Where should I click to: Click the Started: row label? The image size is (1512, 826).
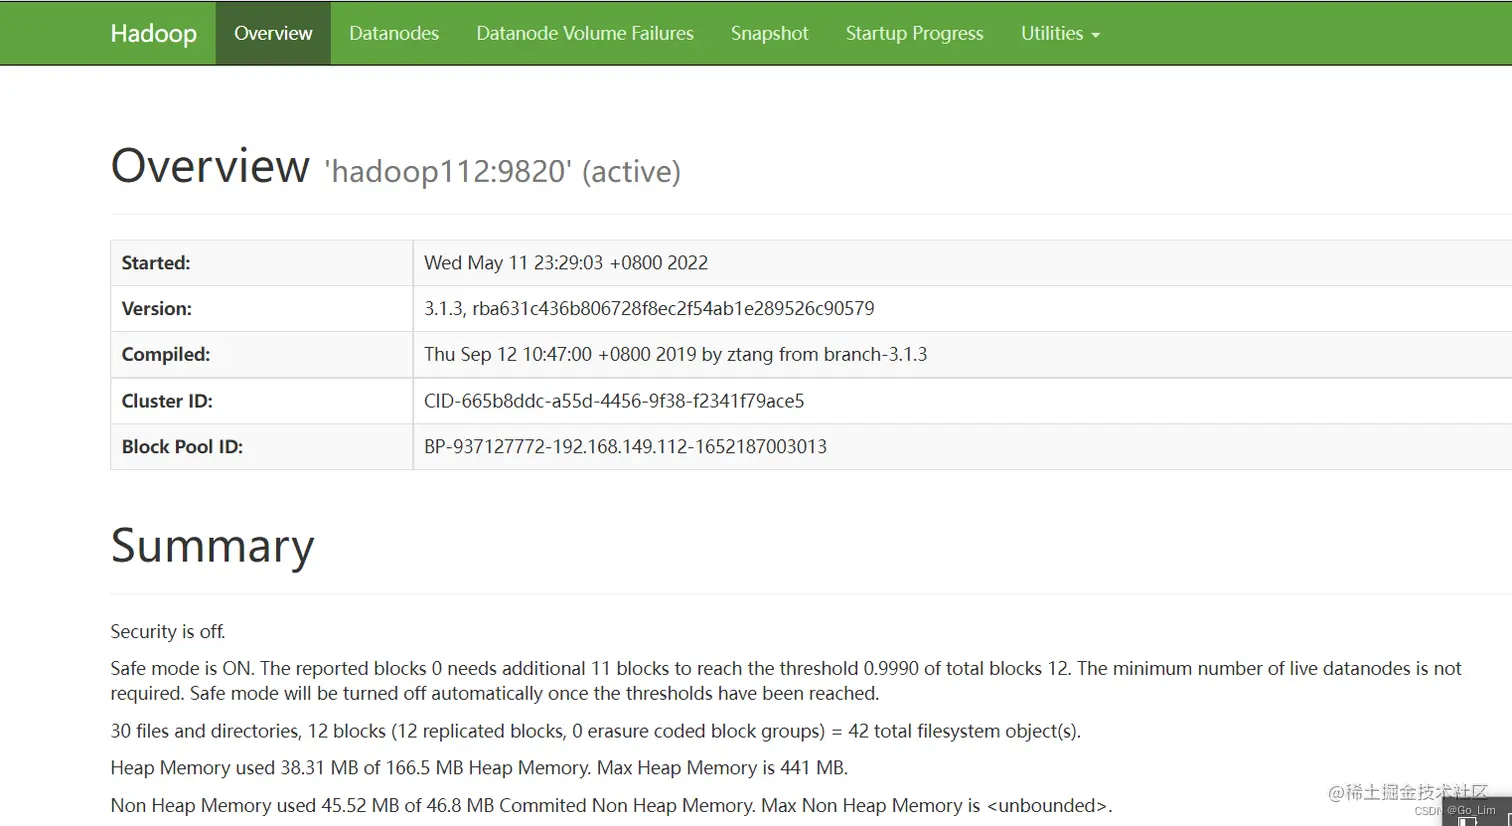click(x=156, y=263)
